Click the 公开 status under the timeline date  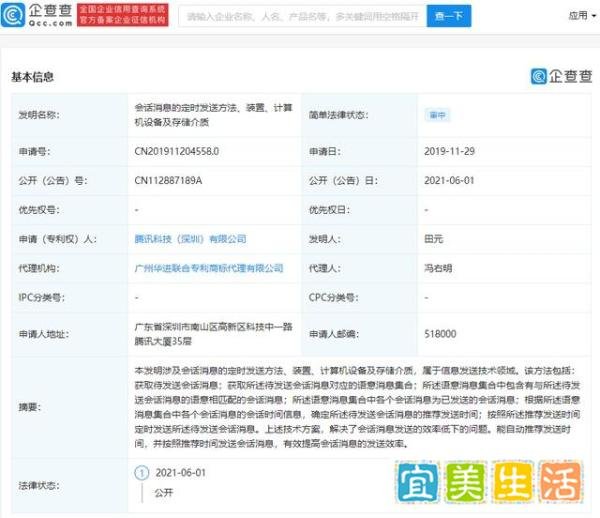[164, 492]
